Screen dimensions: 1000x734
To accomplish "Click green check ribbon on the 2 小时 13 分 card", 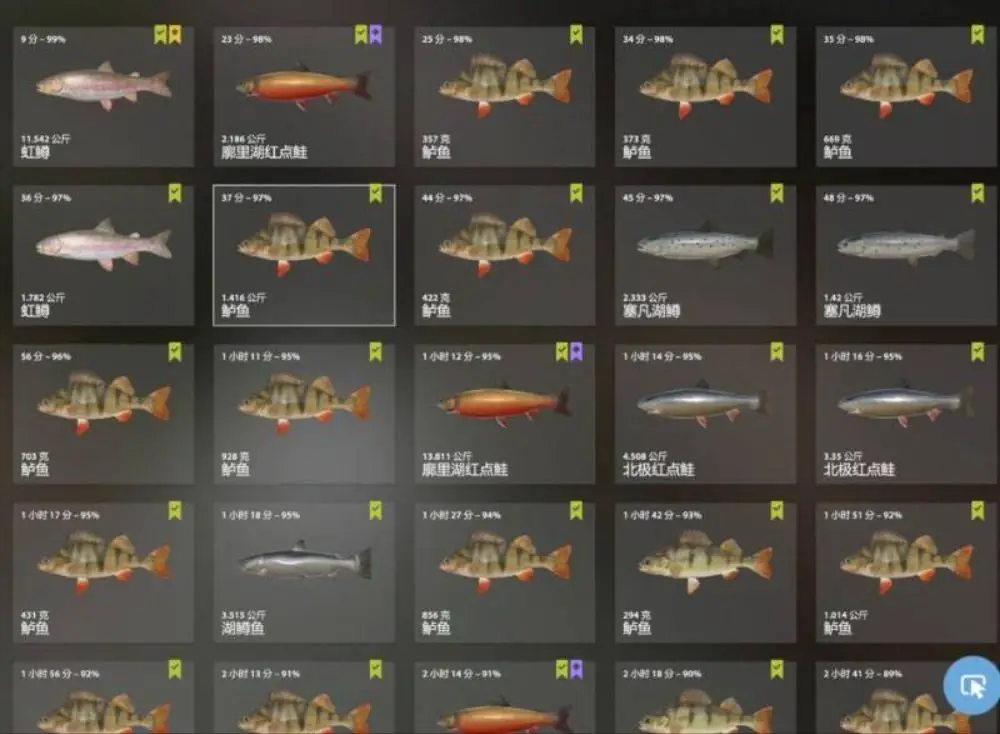I will (376, 669).
